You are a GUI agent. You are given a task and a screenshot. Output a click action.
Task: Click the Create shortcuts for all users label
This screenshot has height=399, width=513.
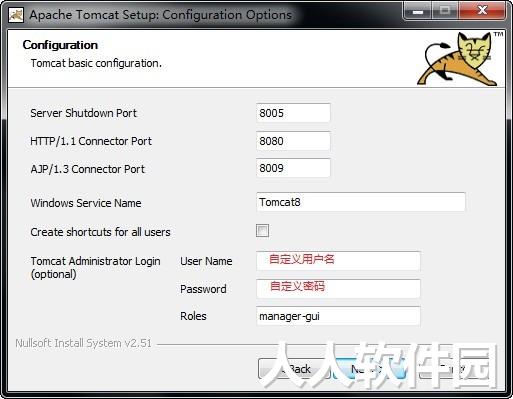(x=100, y=232)
